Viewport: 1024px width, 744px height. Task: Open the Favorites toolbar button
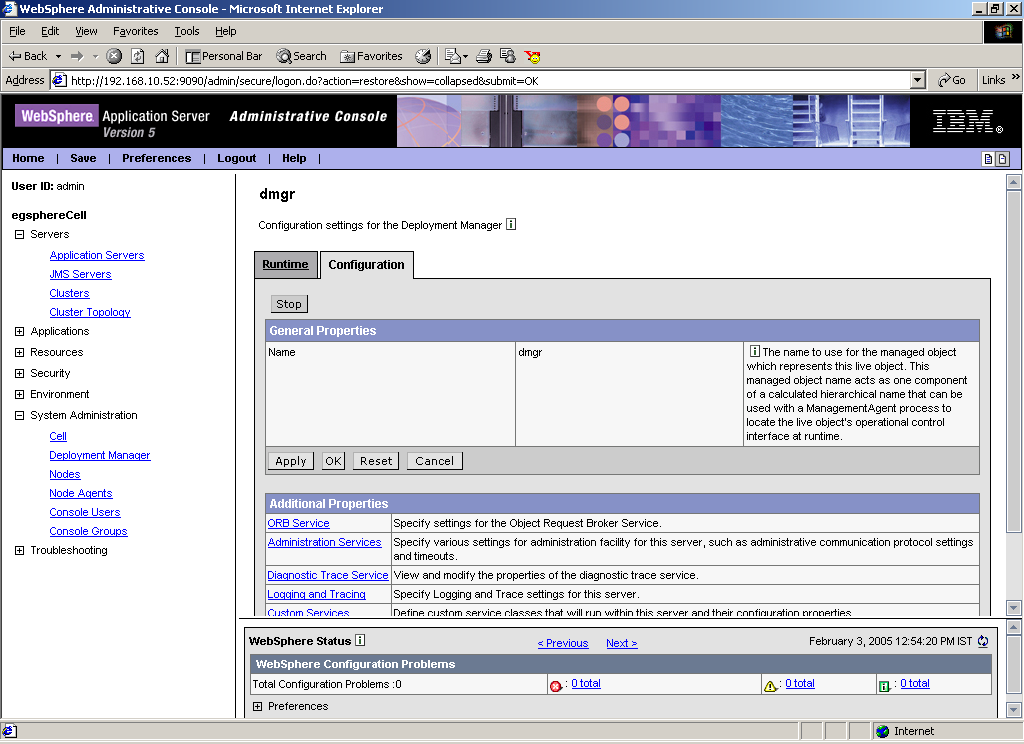point(371,56)
